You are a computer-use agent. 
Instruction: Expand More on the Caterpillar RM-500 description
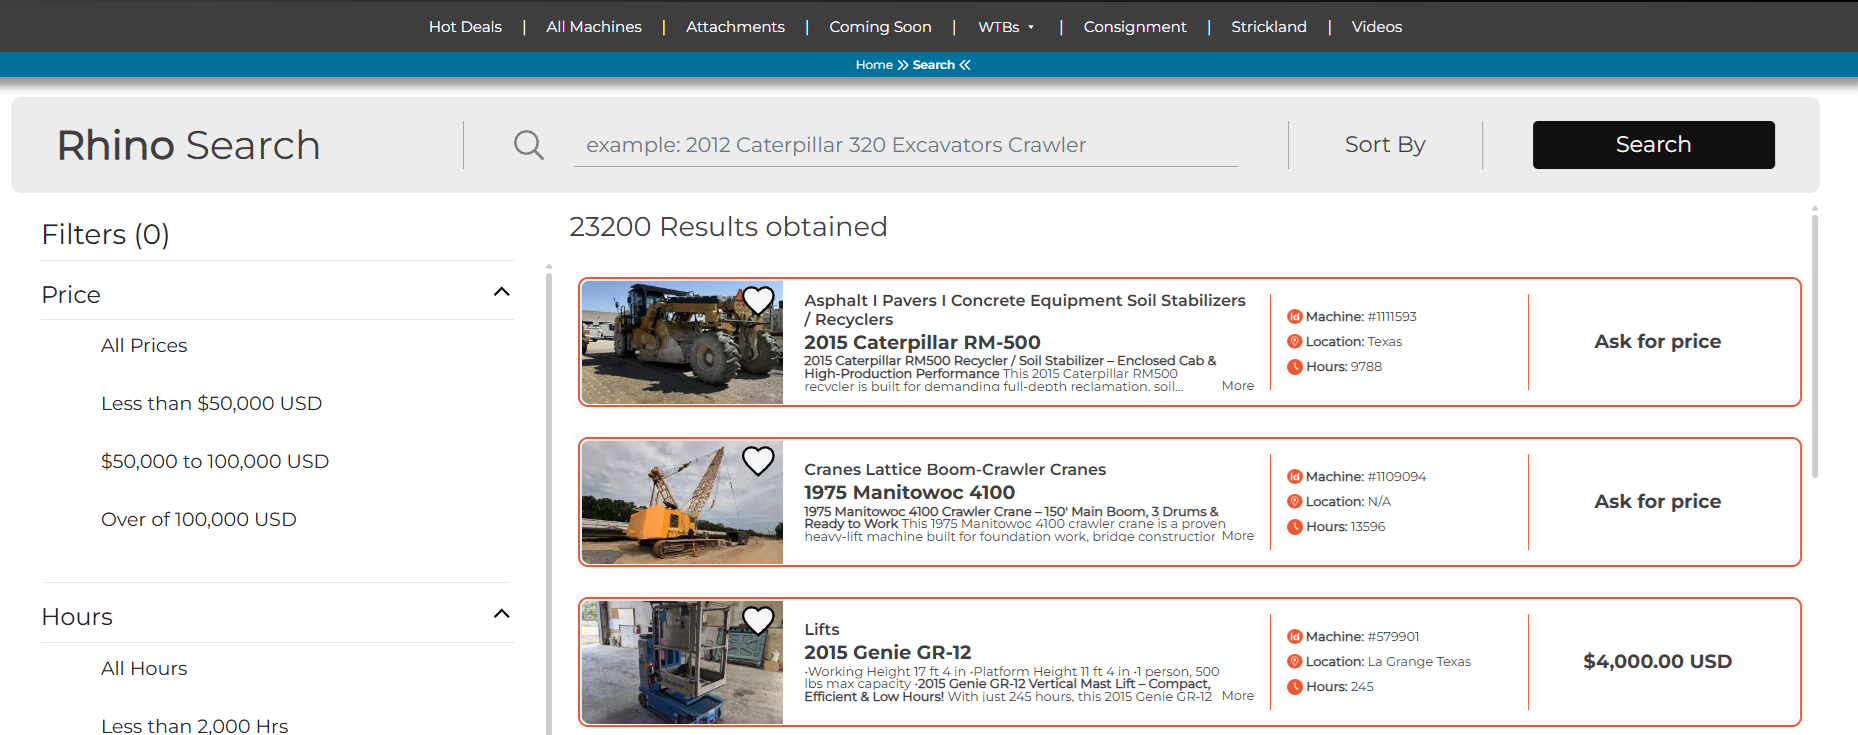(x=1238, y=386)
